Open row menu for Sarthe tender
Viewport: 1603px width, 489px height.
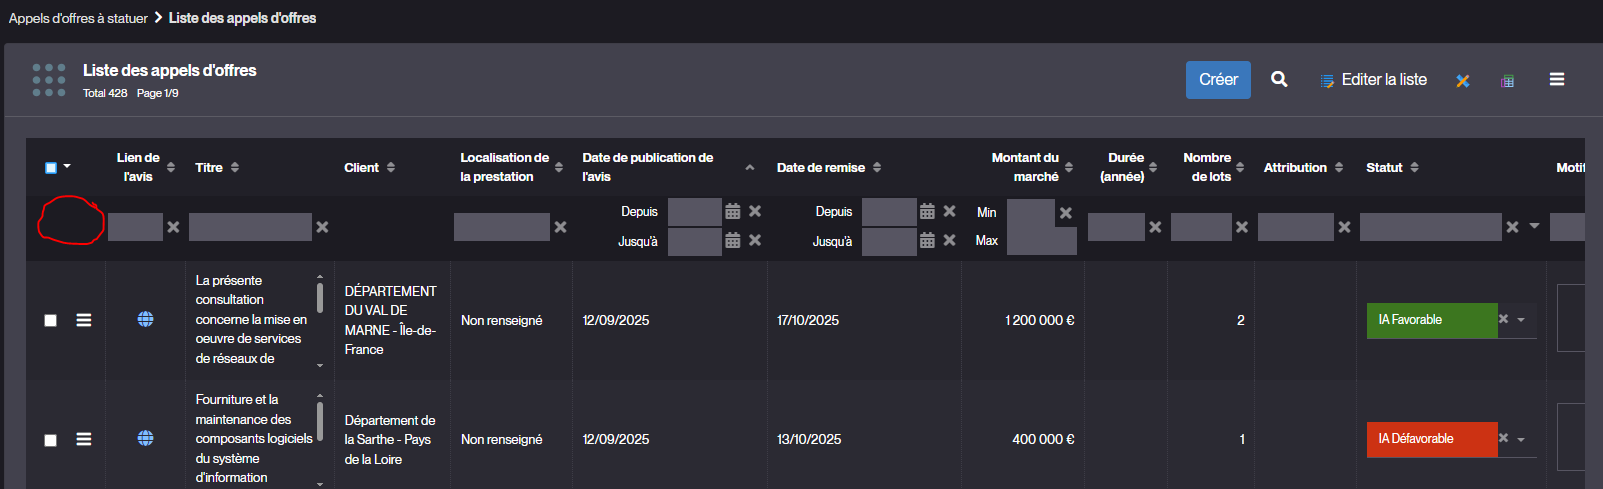point(84,440)
